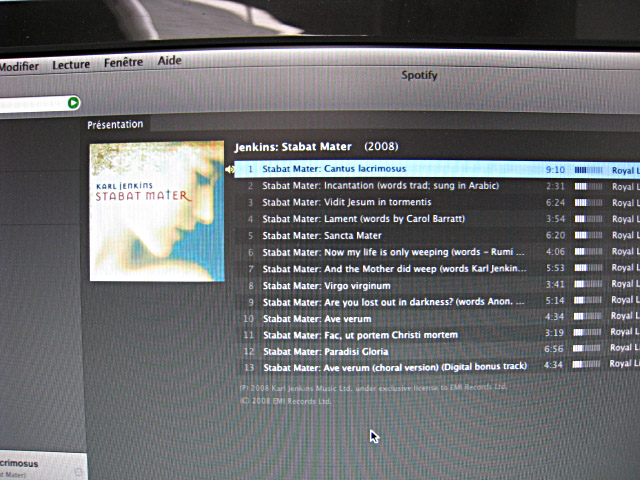Select the Présentation tab
The height and width of the screenshot is (480, 640).
(115, 124)
